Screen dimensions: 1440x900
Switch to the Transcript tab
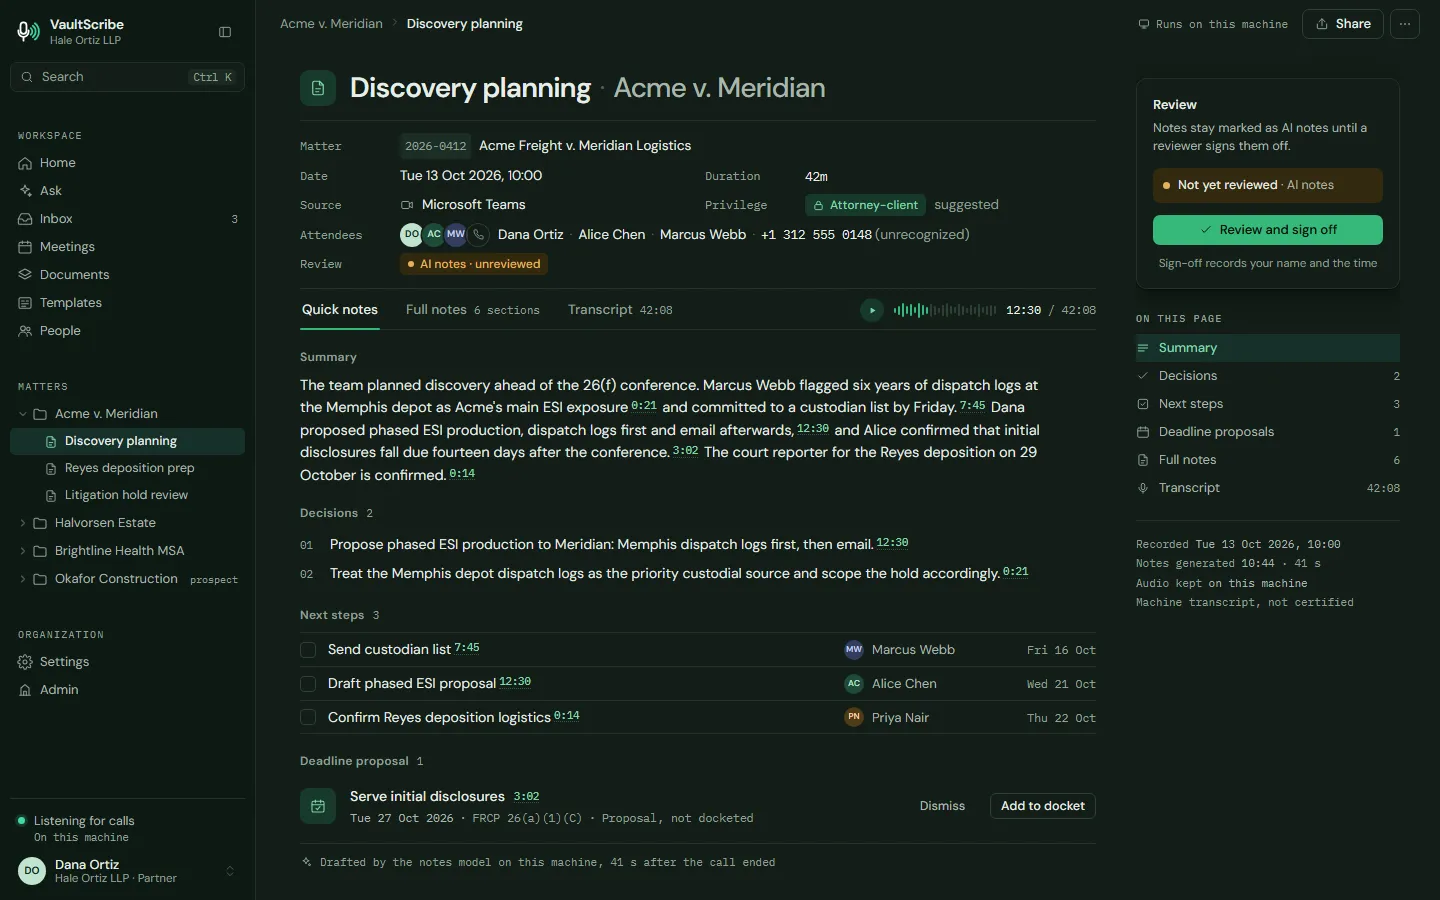pyautogui.click(x=620, y=310)
